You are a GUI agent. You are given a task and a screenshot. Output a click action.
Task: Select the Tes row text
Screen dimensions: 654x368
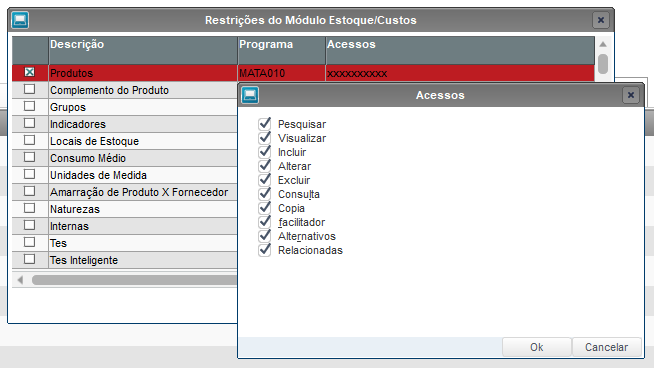point(58,243)
